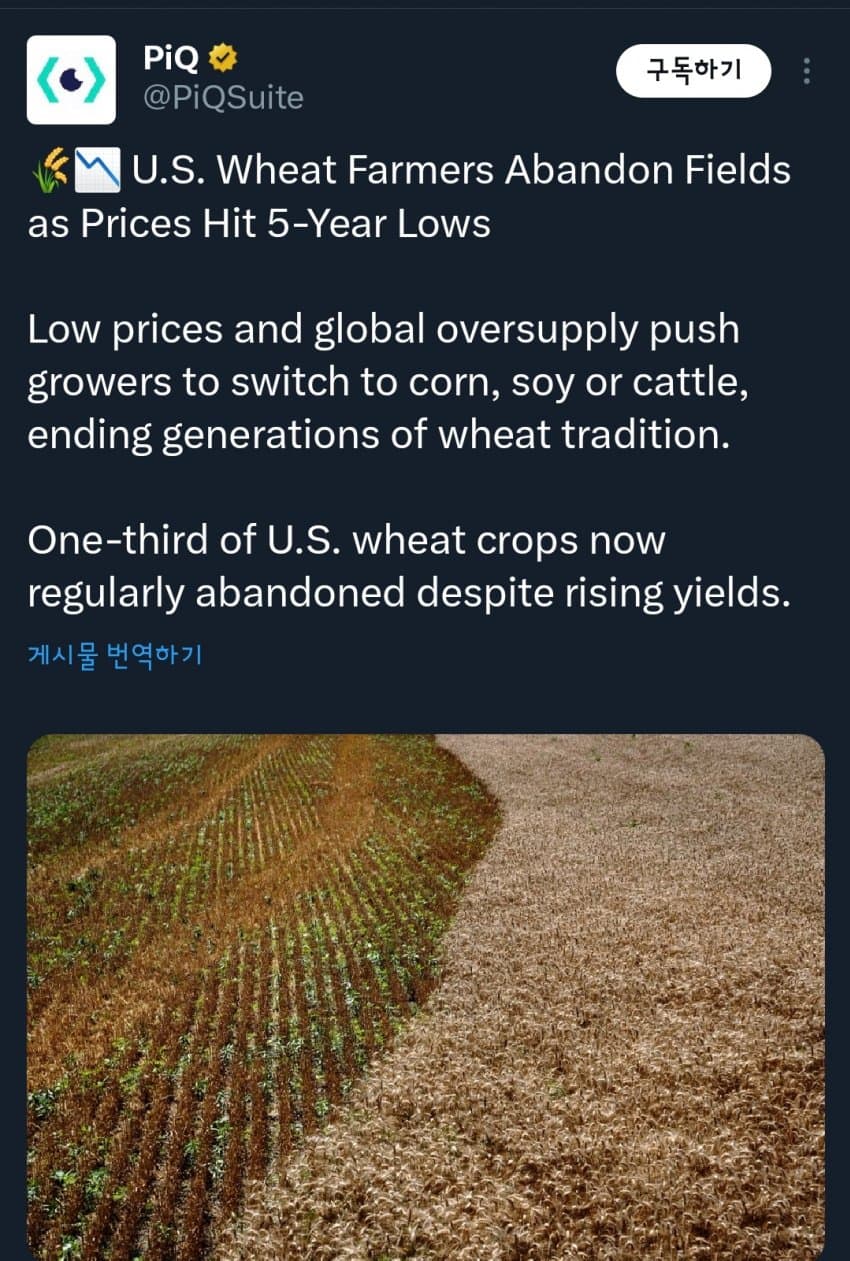The image size is (850, 1261).
Task: Open the @PiQSuite handle
Action: (223, 98)
